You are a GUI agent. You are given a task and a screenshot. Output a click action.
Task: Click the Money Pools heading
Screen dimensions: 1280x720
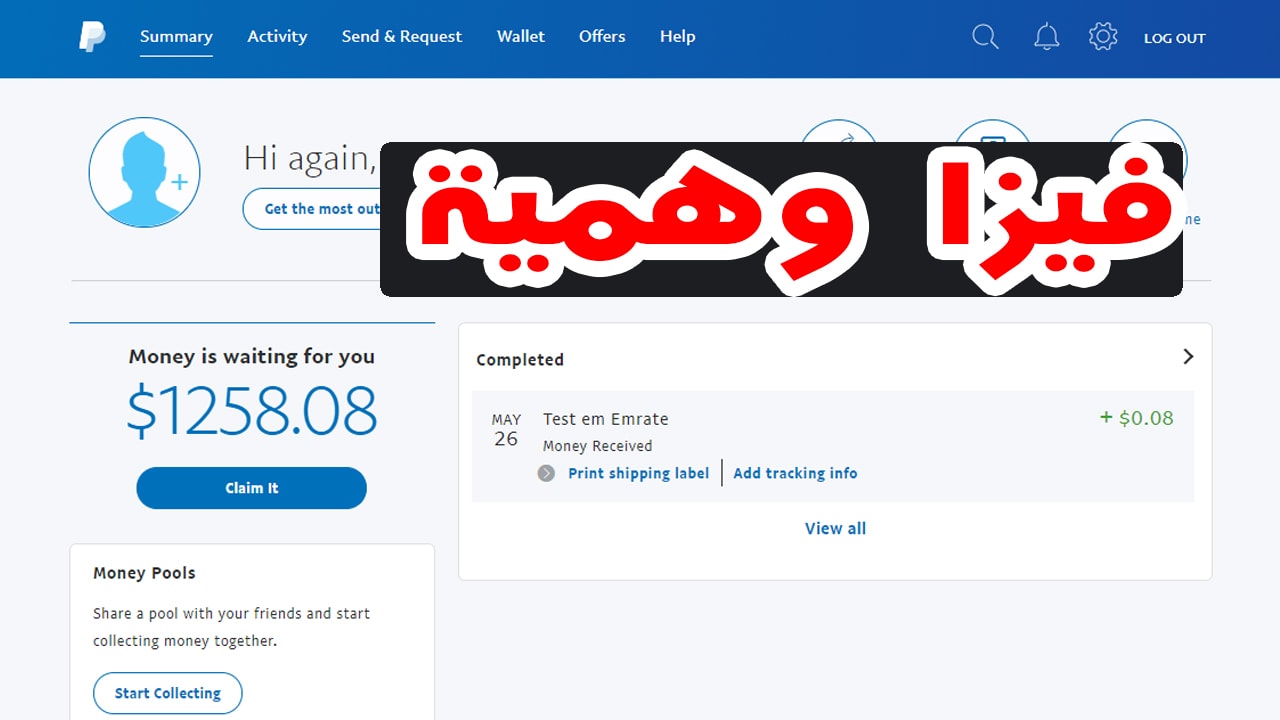point(144,573)
